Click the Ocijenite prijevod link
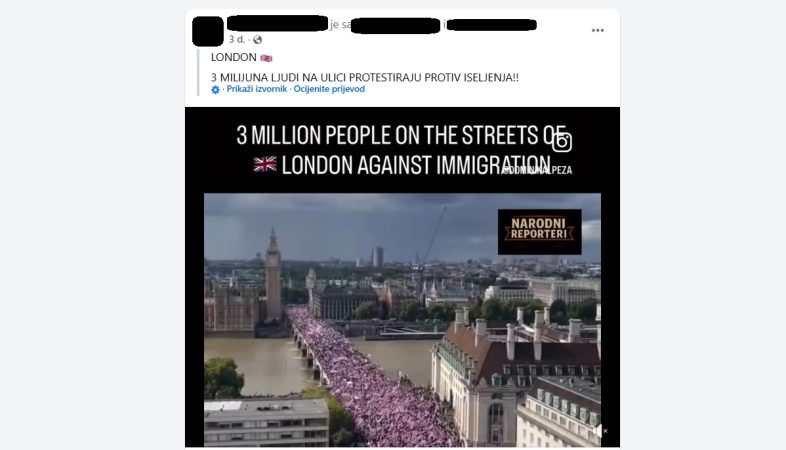This screenshot has width=786, height=450. (x=329, y=89)
